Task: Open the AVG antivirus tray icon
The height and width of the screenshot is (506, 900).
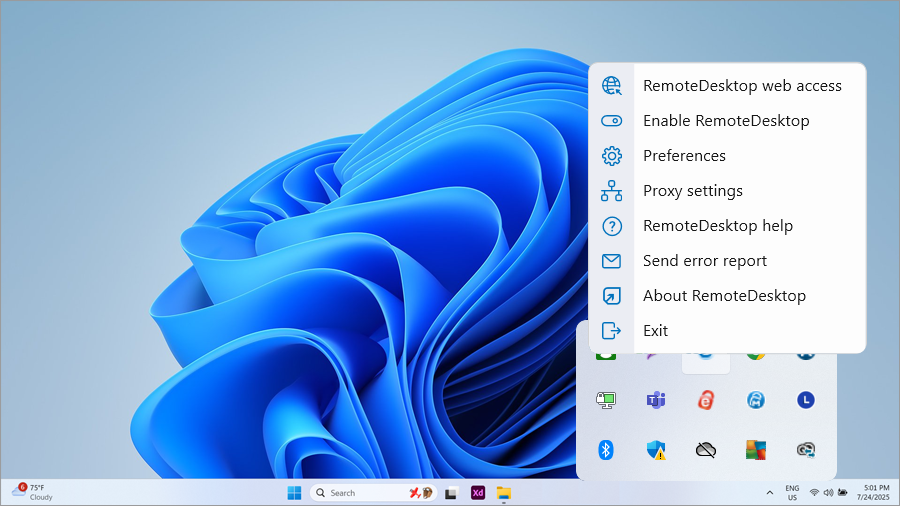Action: (756, 450)
